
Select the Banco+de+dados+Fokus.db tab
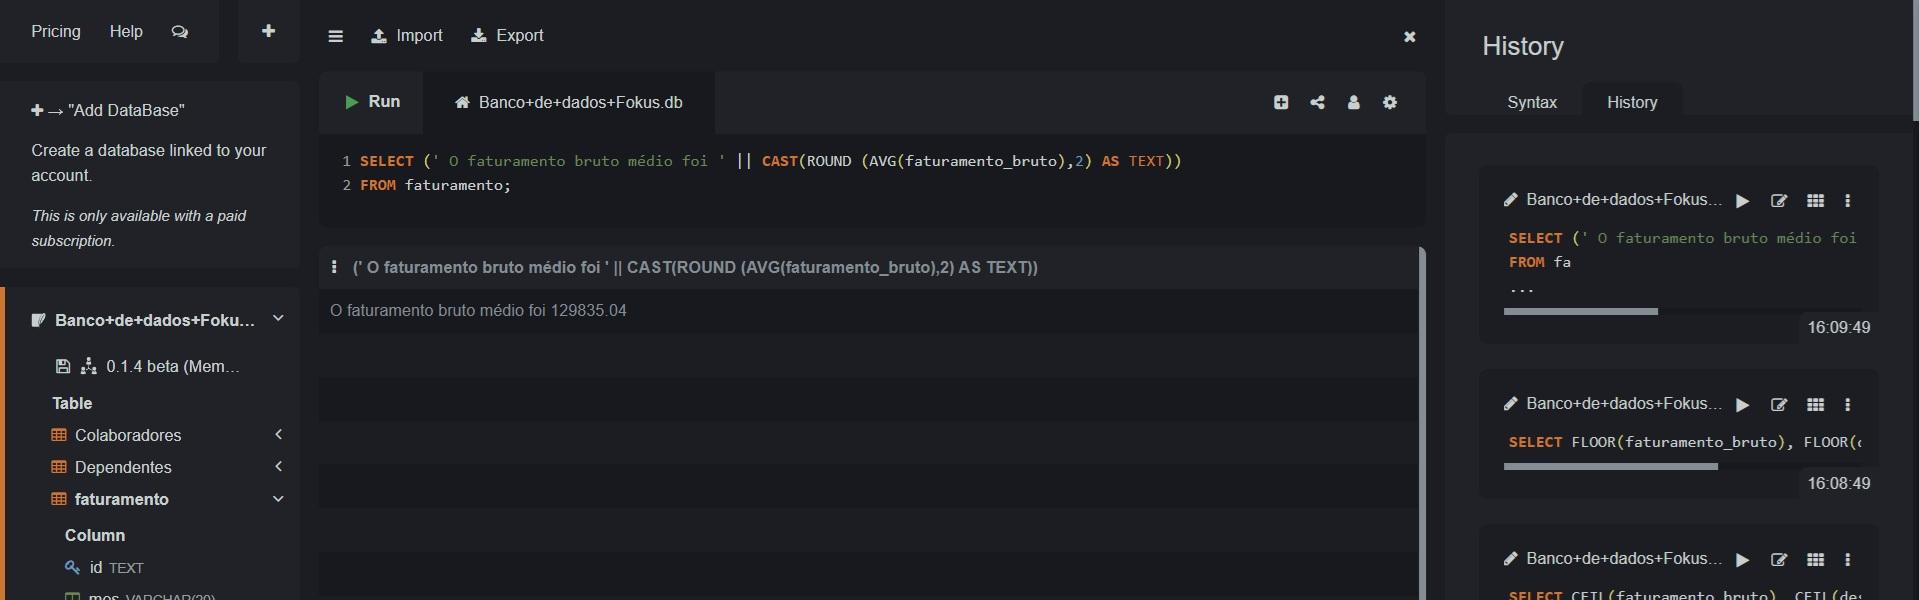(x=569, y=102)
